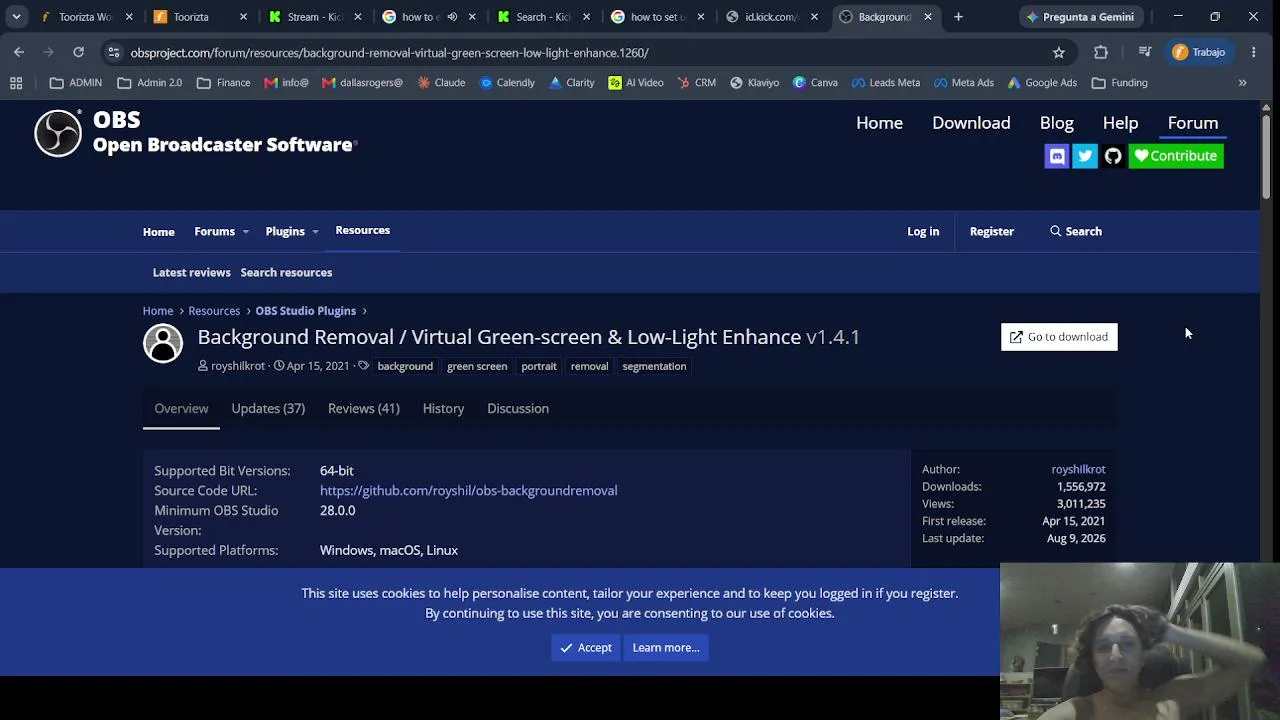Viewport: 1280px width, 720px height.
Task: Open OBS Studio Plugins breadcrumb
Action: [305, 311]
